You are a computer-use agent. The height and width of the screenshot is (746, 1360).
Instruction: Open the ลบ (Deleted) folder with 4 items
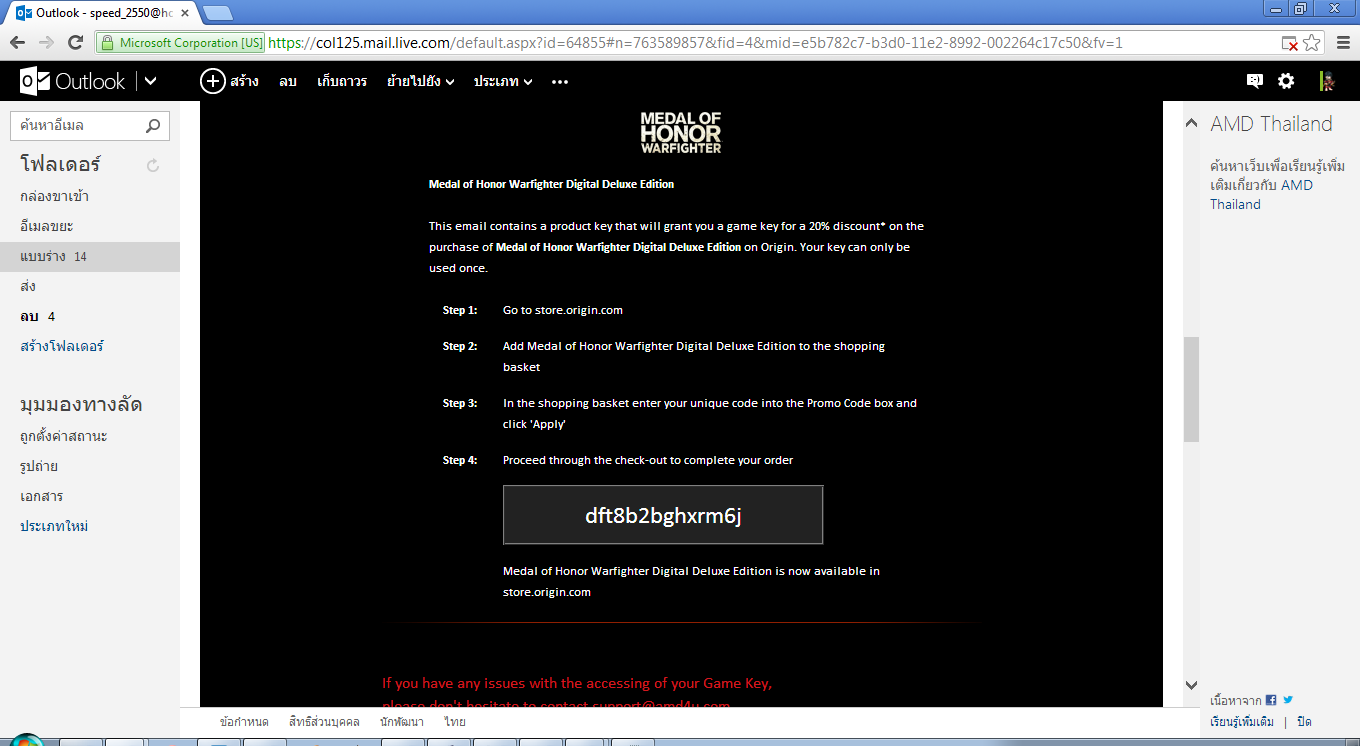(x=38, y=316)
